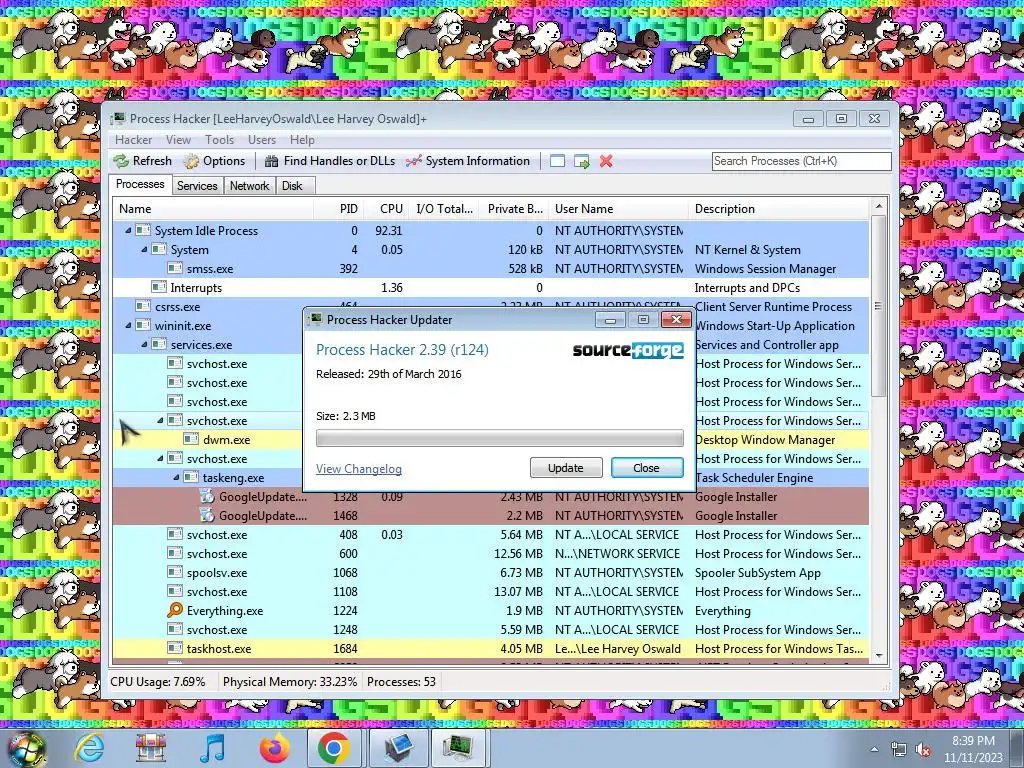Viewport: 1024px width, 768px height.
Task: Open the Help menu
Action: 302,140
